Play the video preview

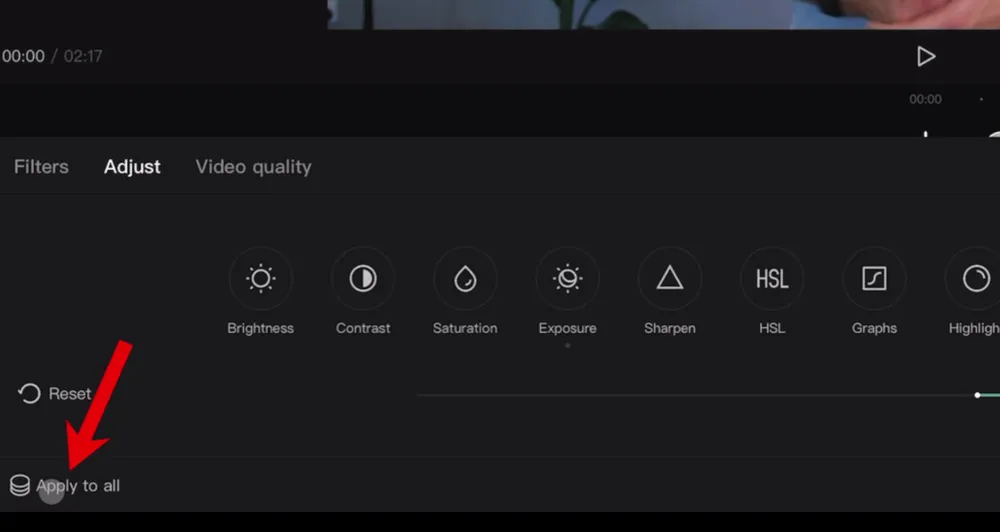[x=926, y=57]
